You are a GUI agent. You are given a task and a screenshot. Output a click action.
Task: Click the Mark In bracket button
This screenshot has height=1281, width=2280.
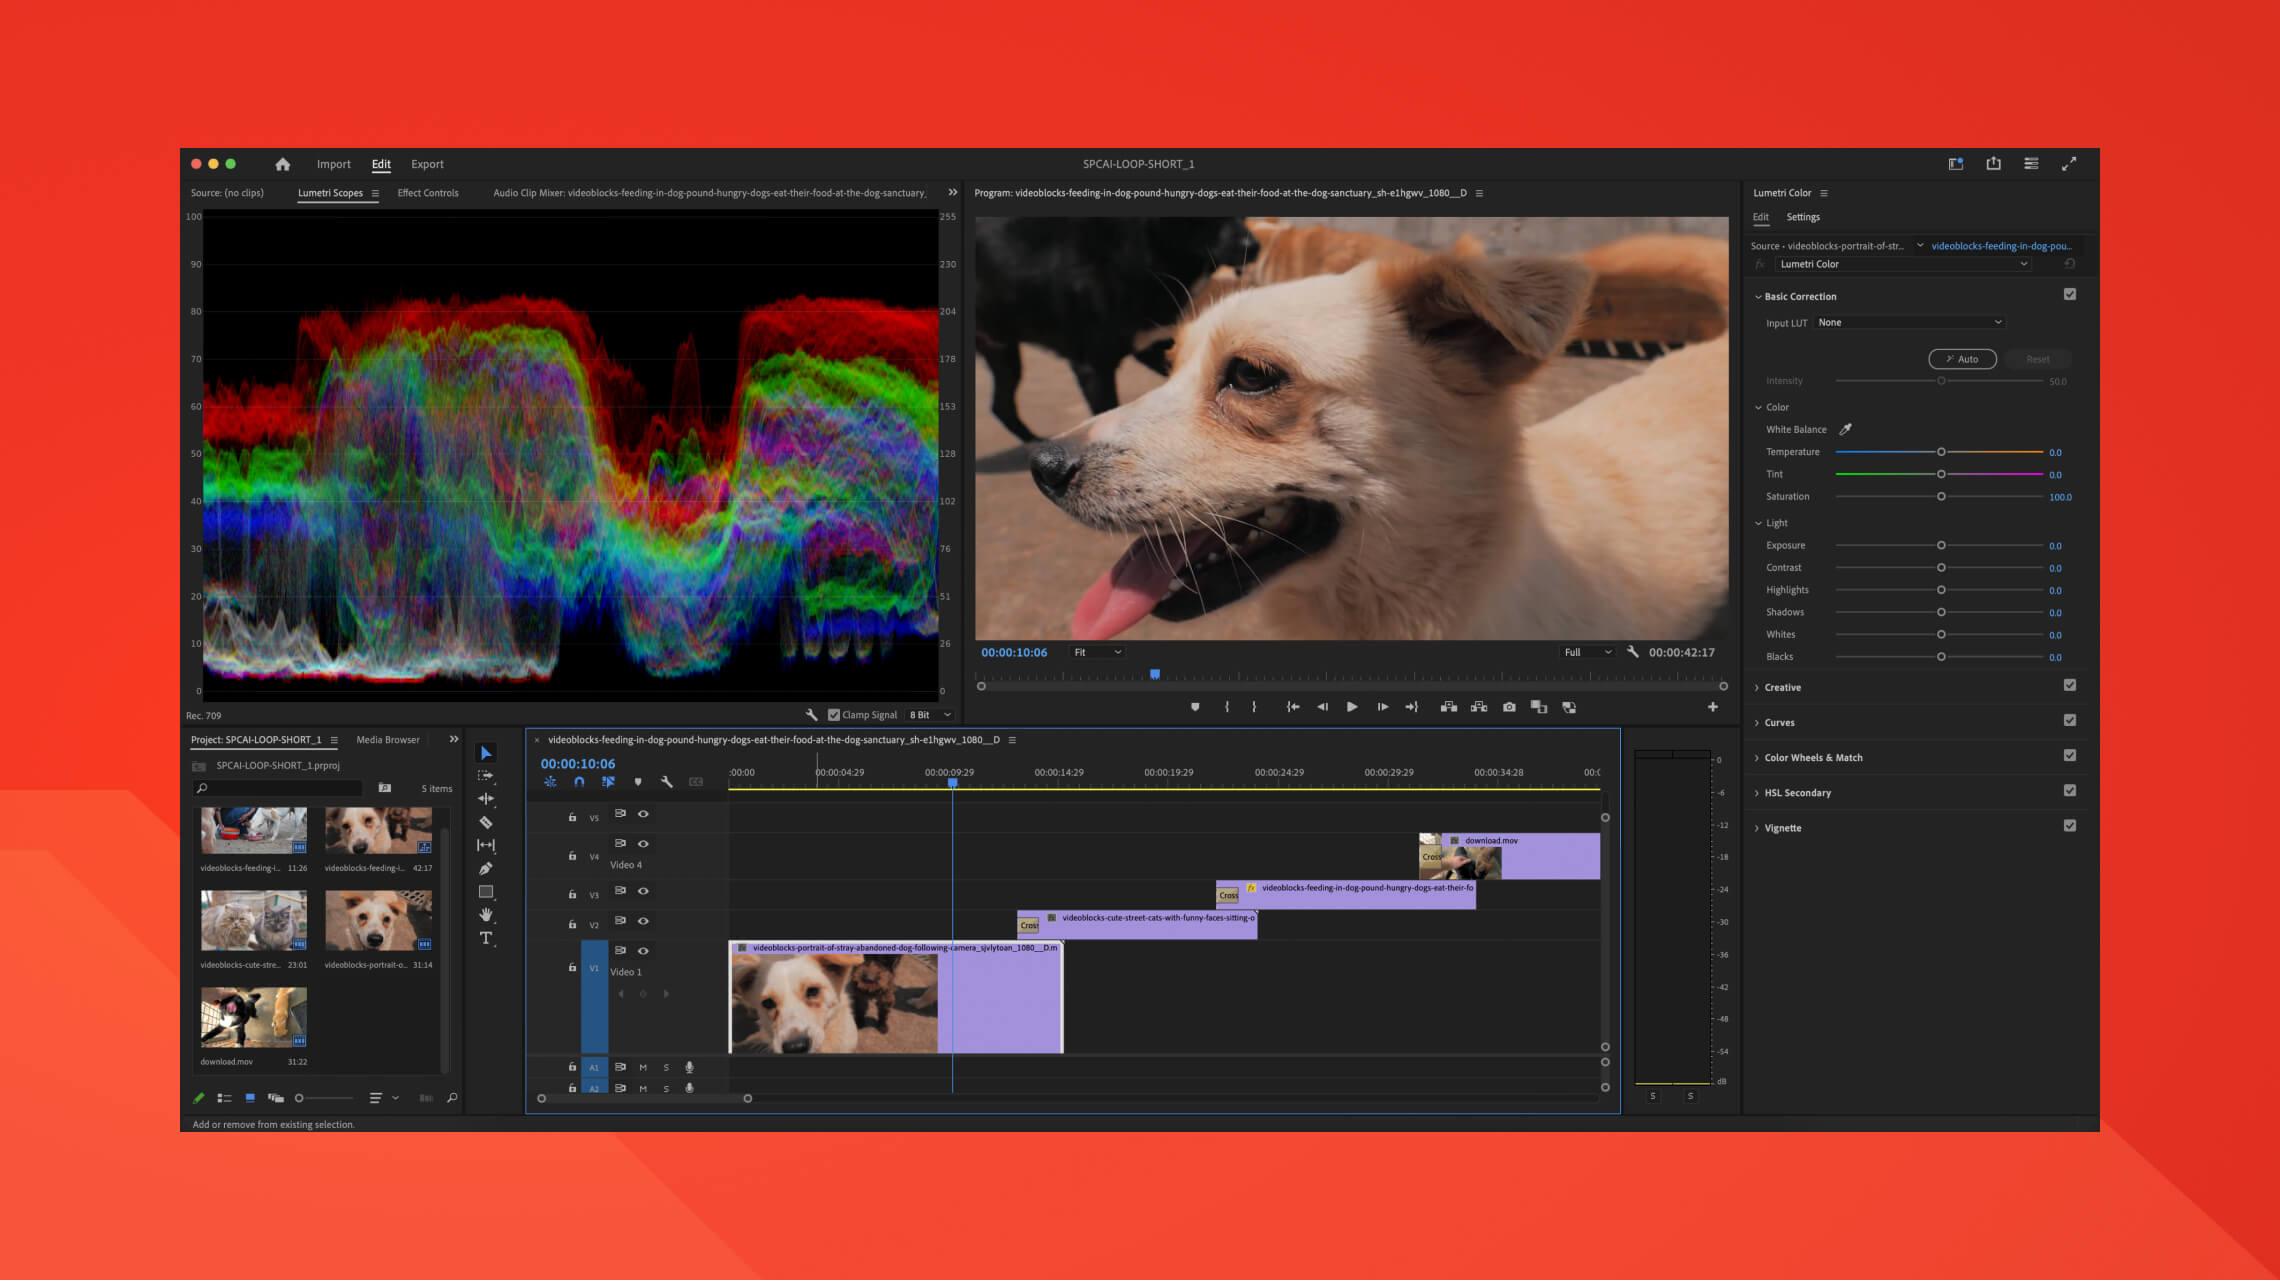coord(1227,707)
